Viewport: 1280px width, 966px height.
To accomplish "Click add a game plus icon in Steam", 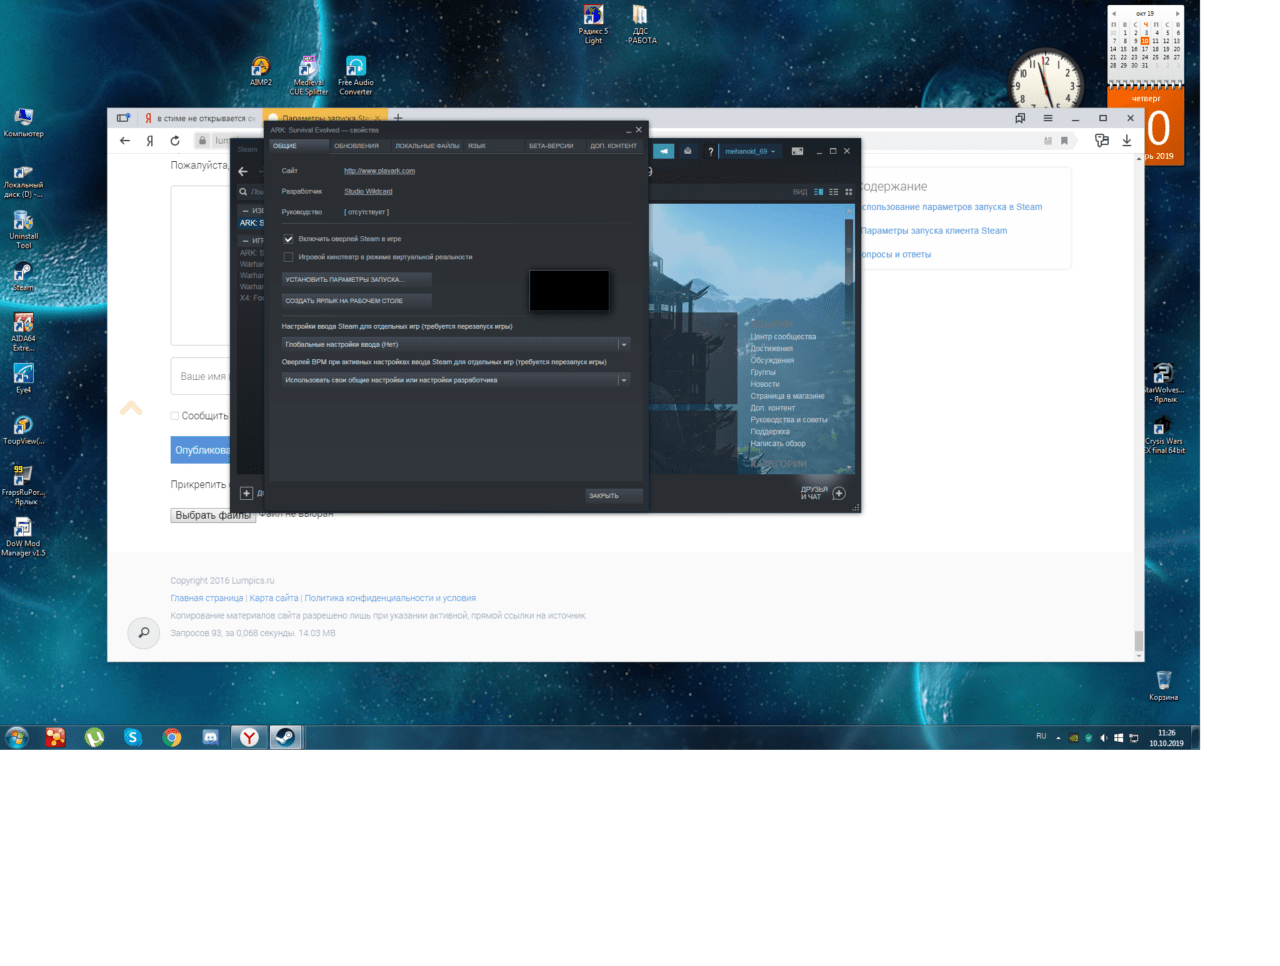I will click(247, 493).
